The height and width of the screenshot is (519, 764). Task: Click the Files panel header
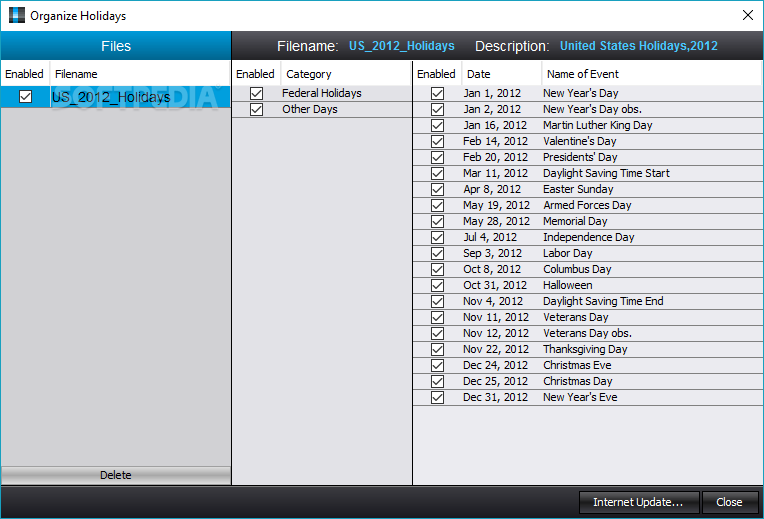tap(116, 46)
